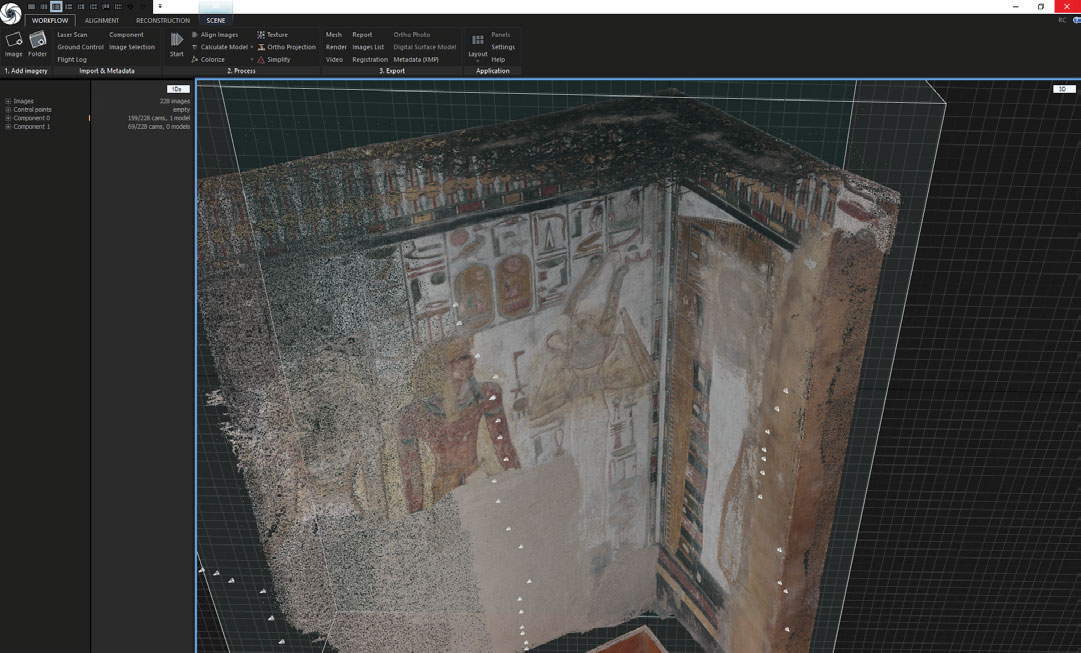
Task: Select the highlighted layout preset in title bar
Action: (x=56, y=6)
